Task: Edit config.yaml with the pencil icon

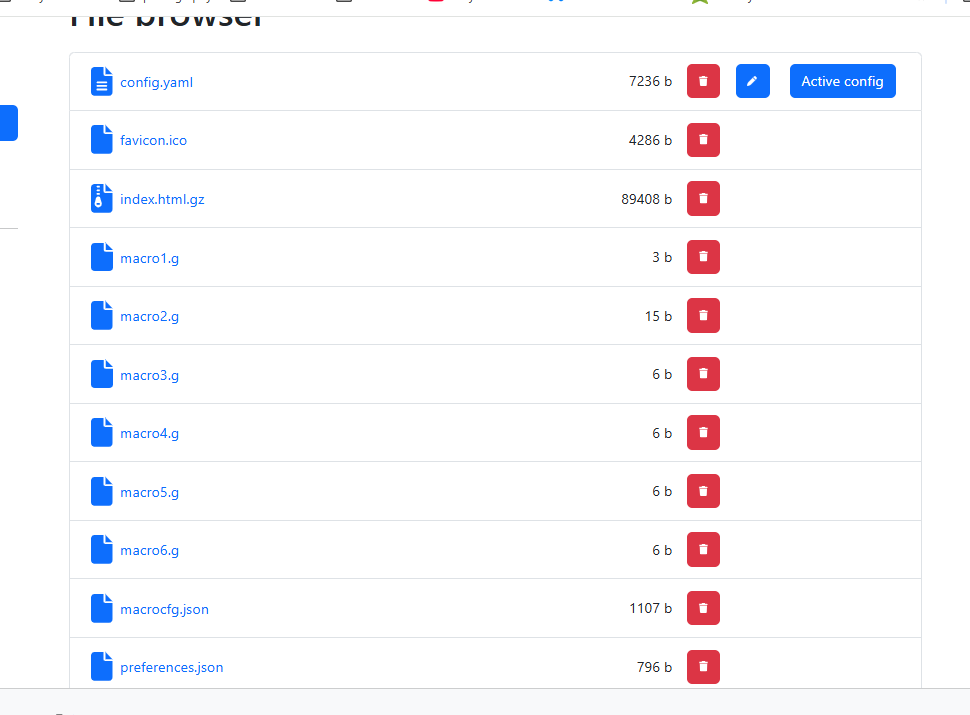Action: click(x=752, y=81)
